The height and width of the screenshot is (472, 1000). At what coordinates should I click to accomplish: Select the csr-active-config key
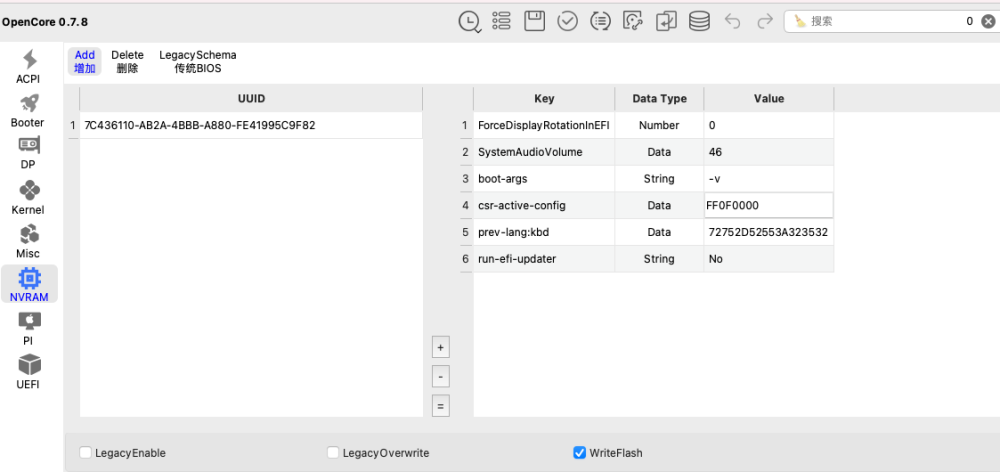[x=544, y=206]
